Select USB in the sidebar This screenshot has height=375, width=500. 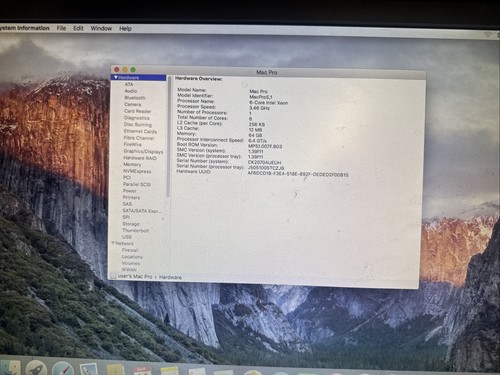[127, 237]
